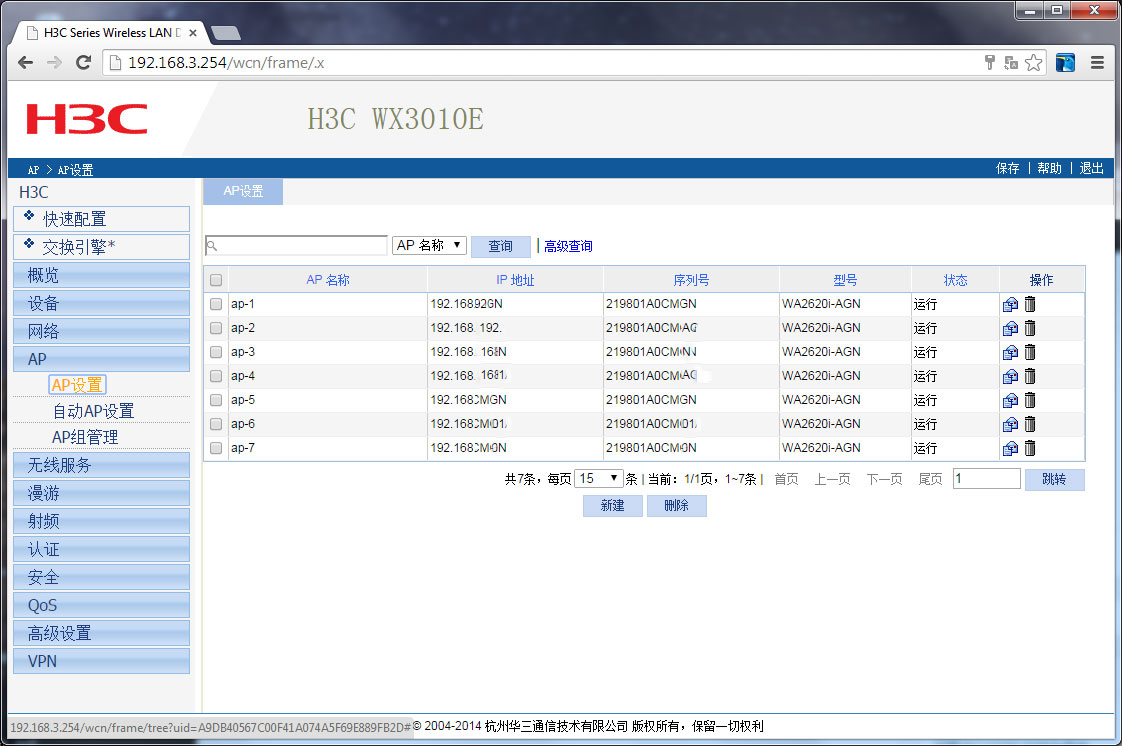Click the edit icon for ap-1

(1010, 305)
